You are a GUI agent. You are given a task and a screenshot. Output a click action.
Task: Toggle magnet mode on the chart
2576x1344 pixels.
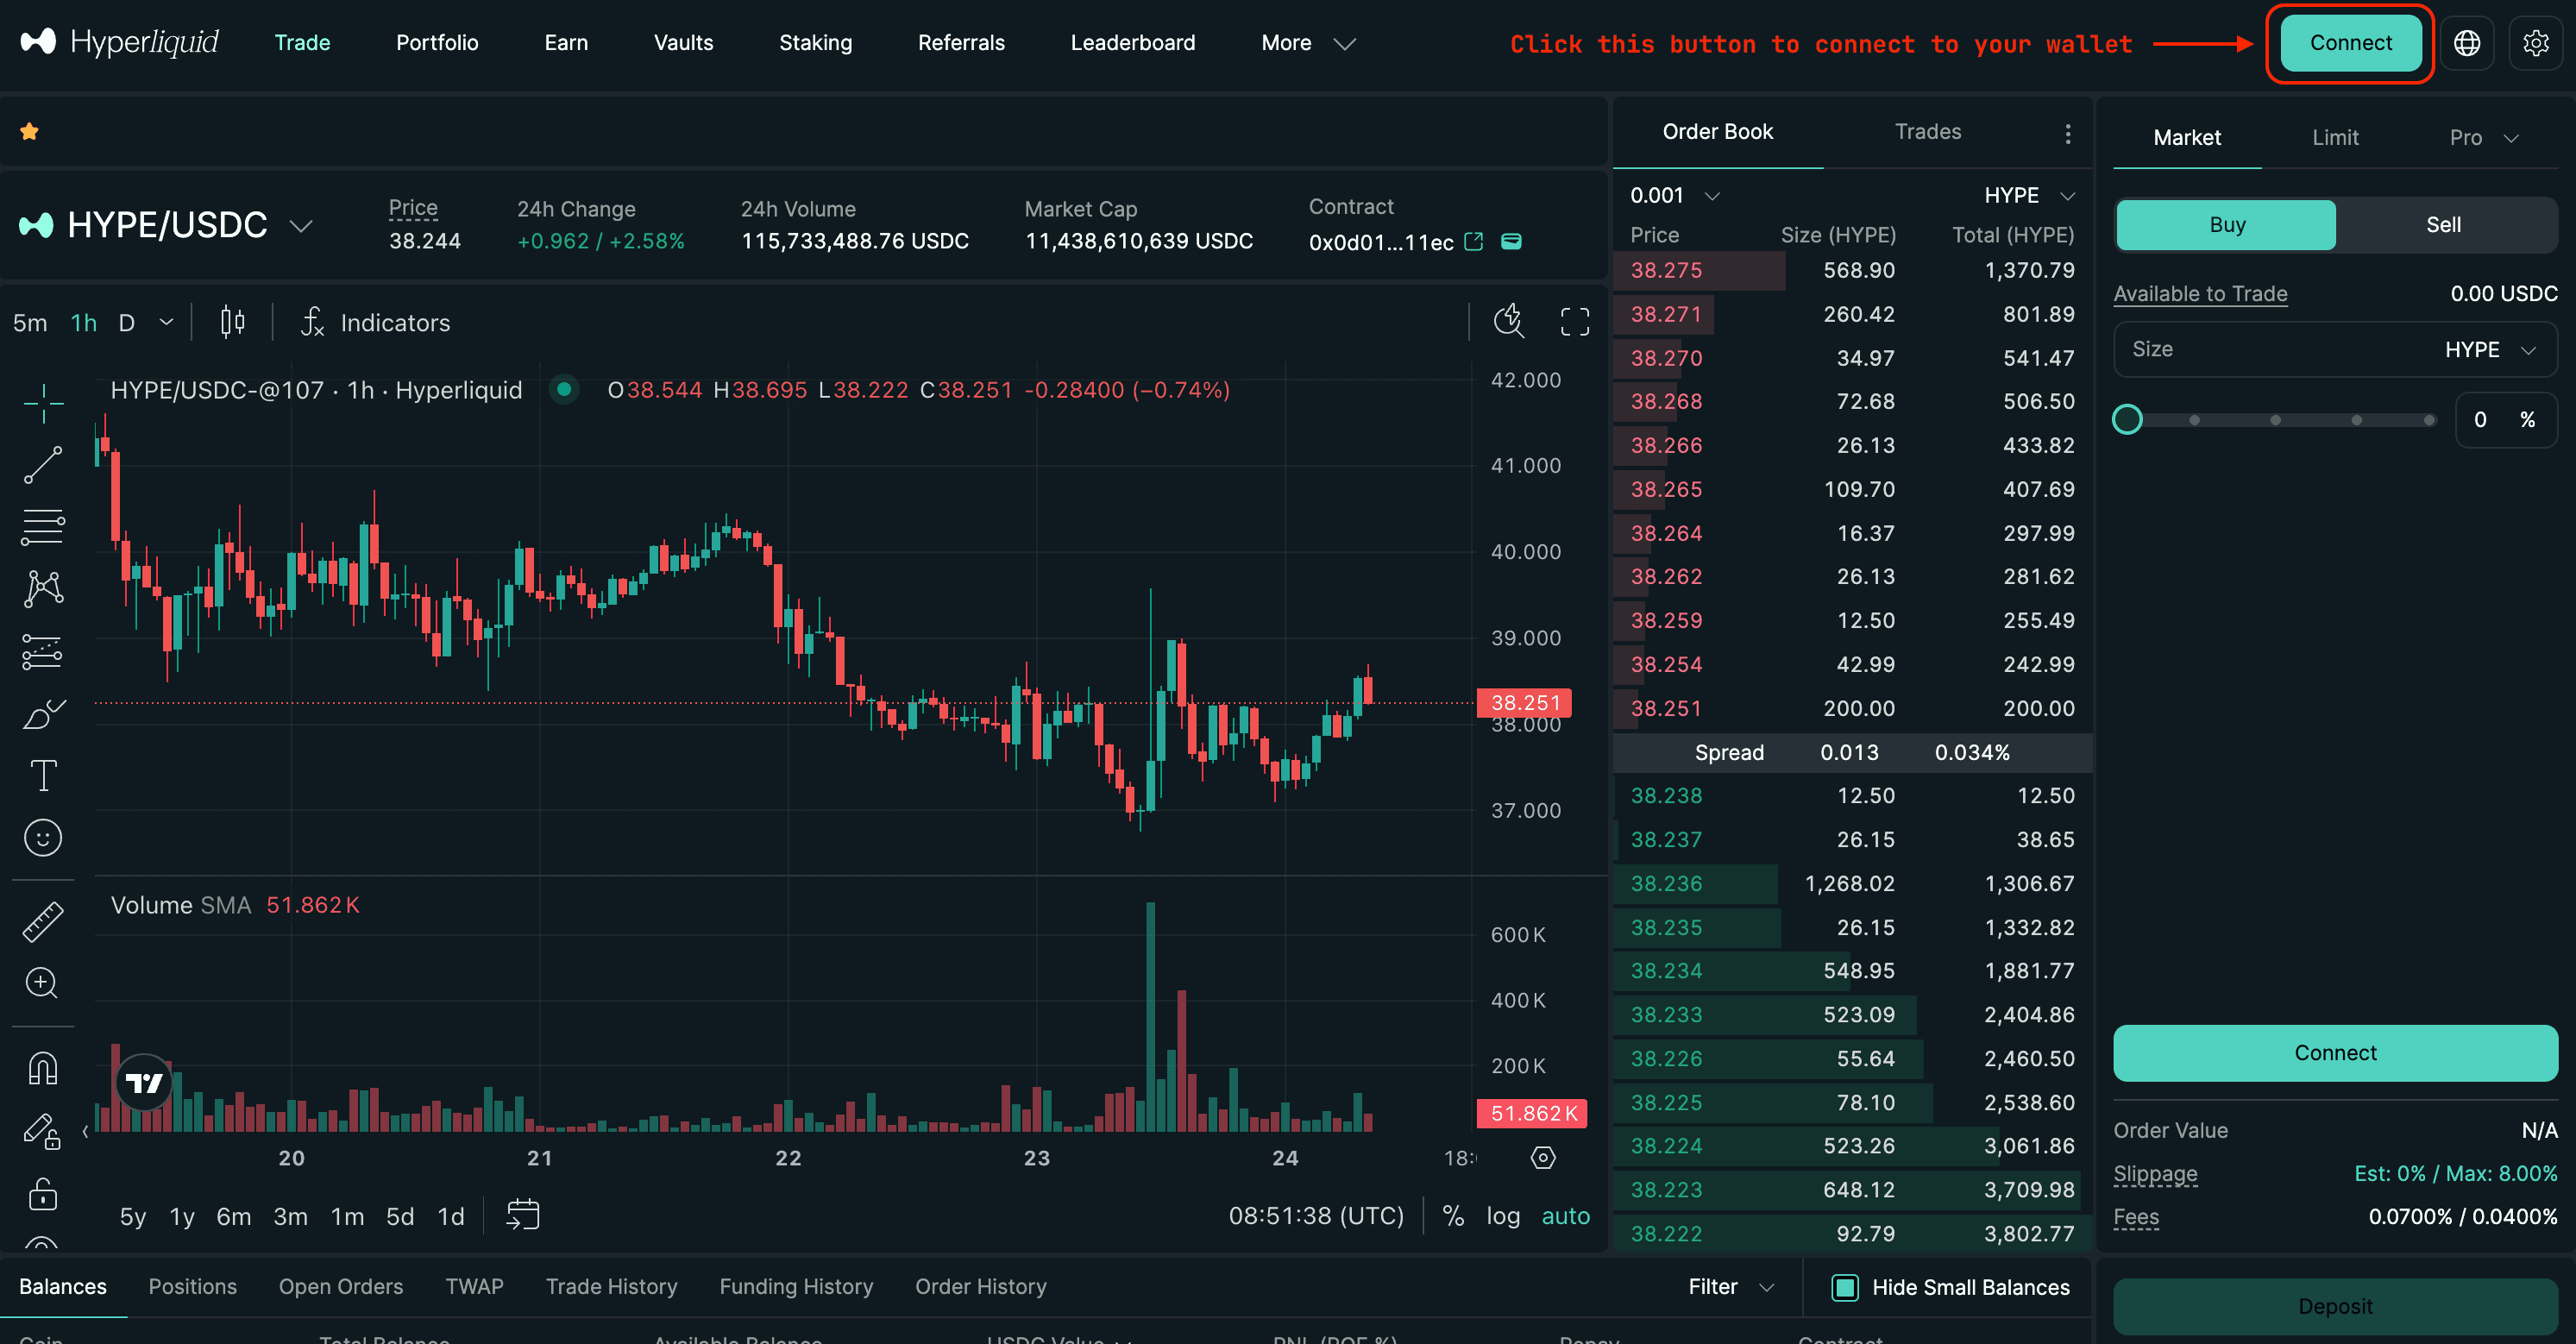[43, 1068]
